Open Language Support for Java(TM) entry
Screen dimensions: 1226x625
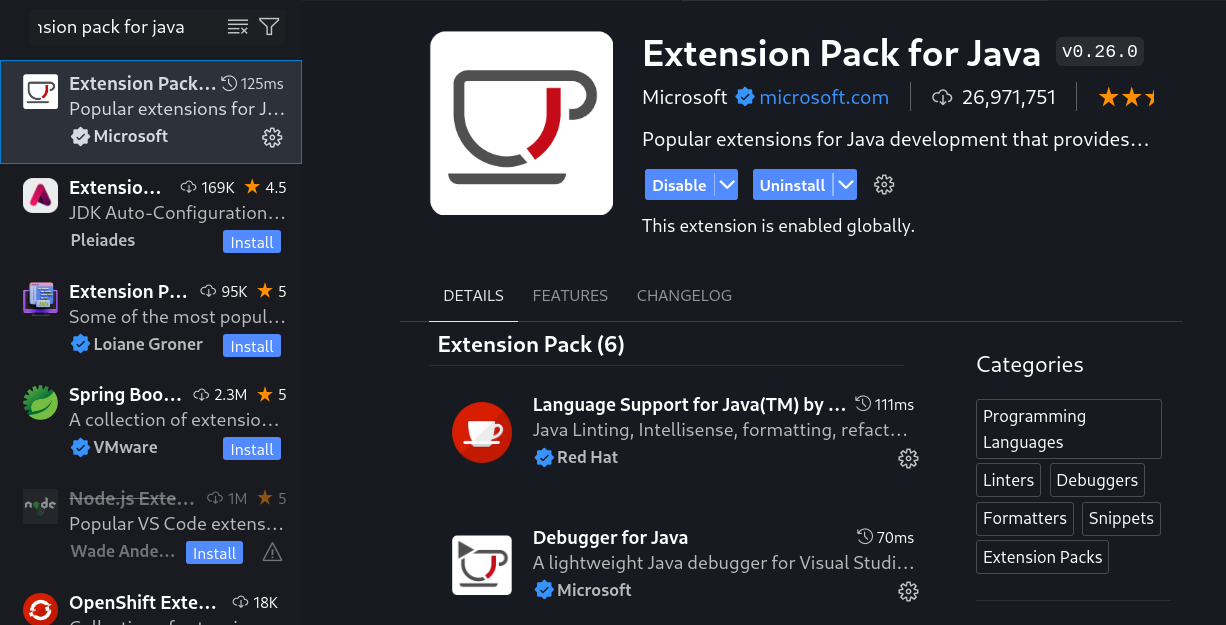691,405
